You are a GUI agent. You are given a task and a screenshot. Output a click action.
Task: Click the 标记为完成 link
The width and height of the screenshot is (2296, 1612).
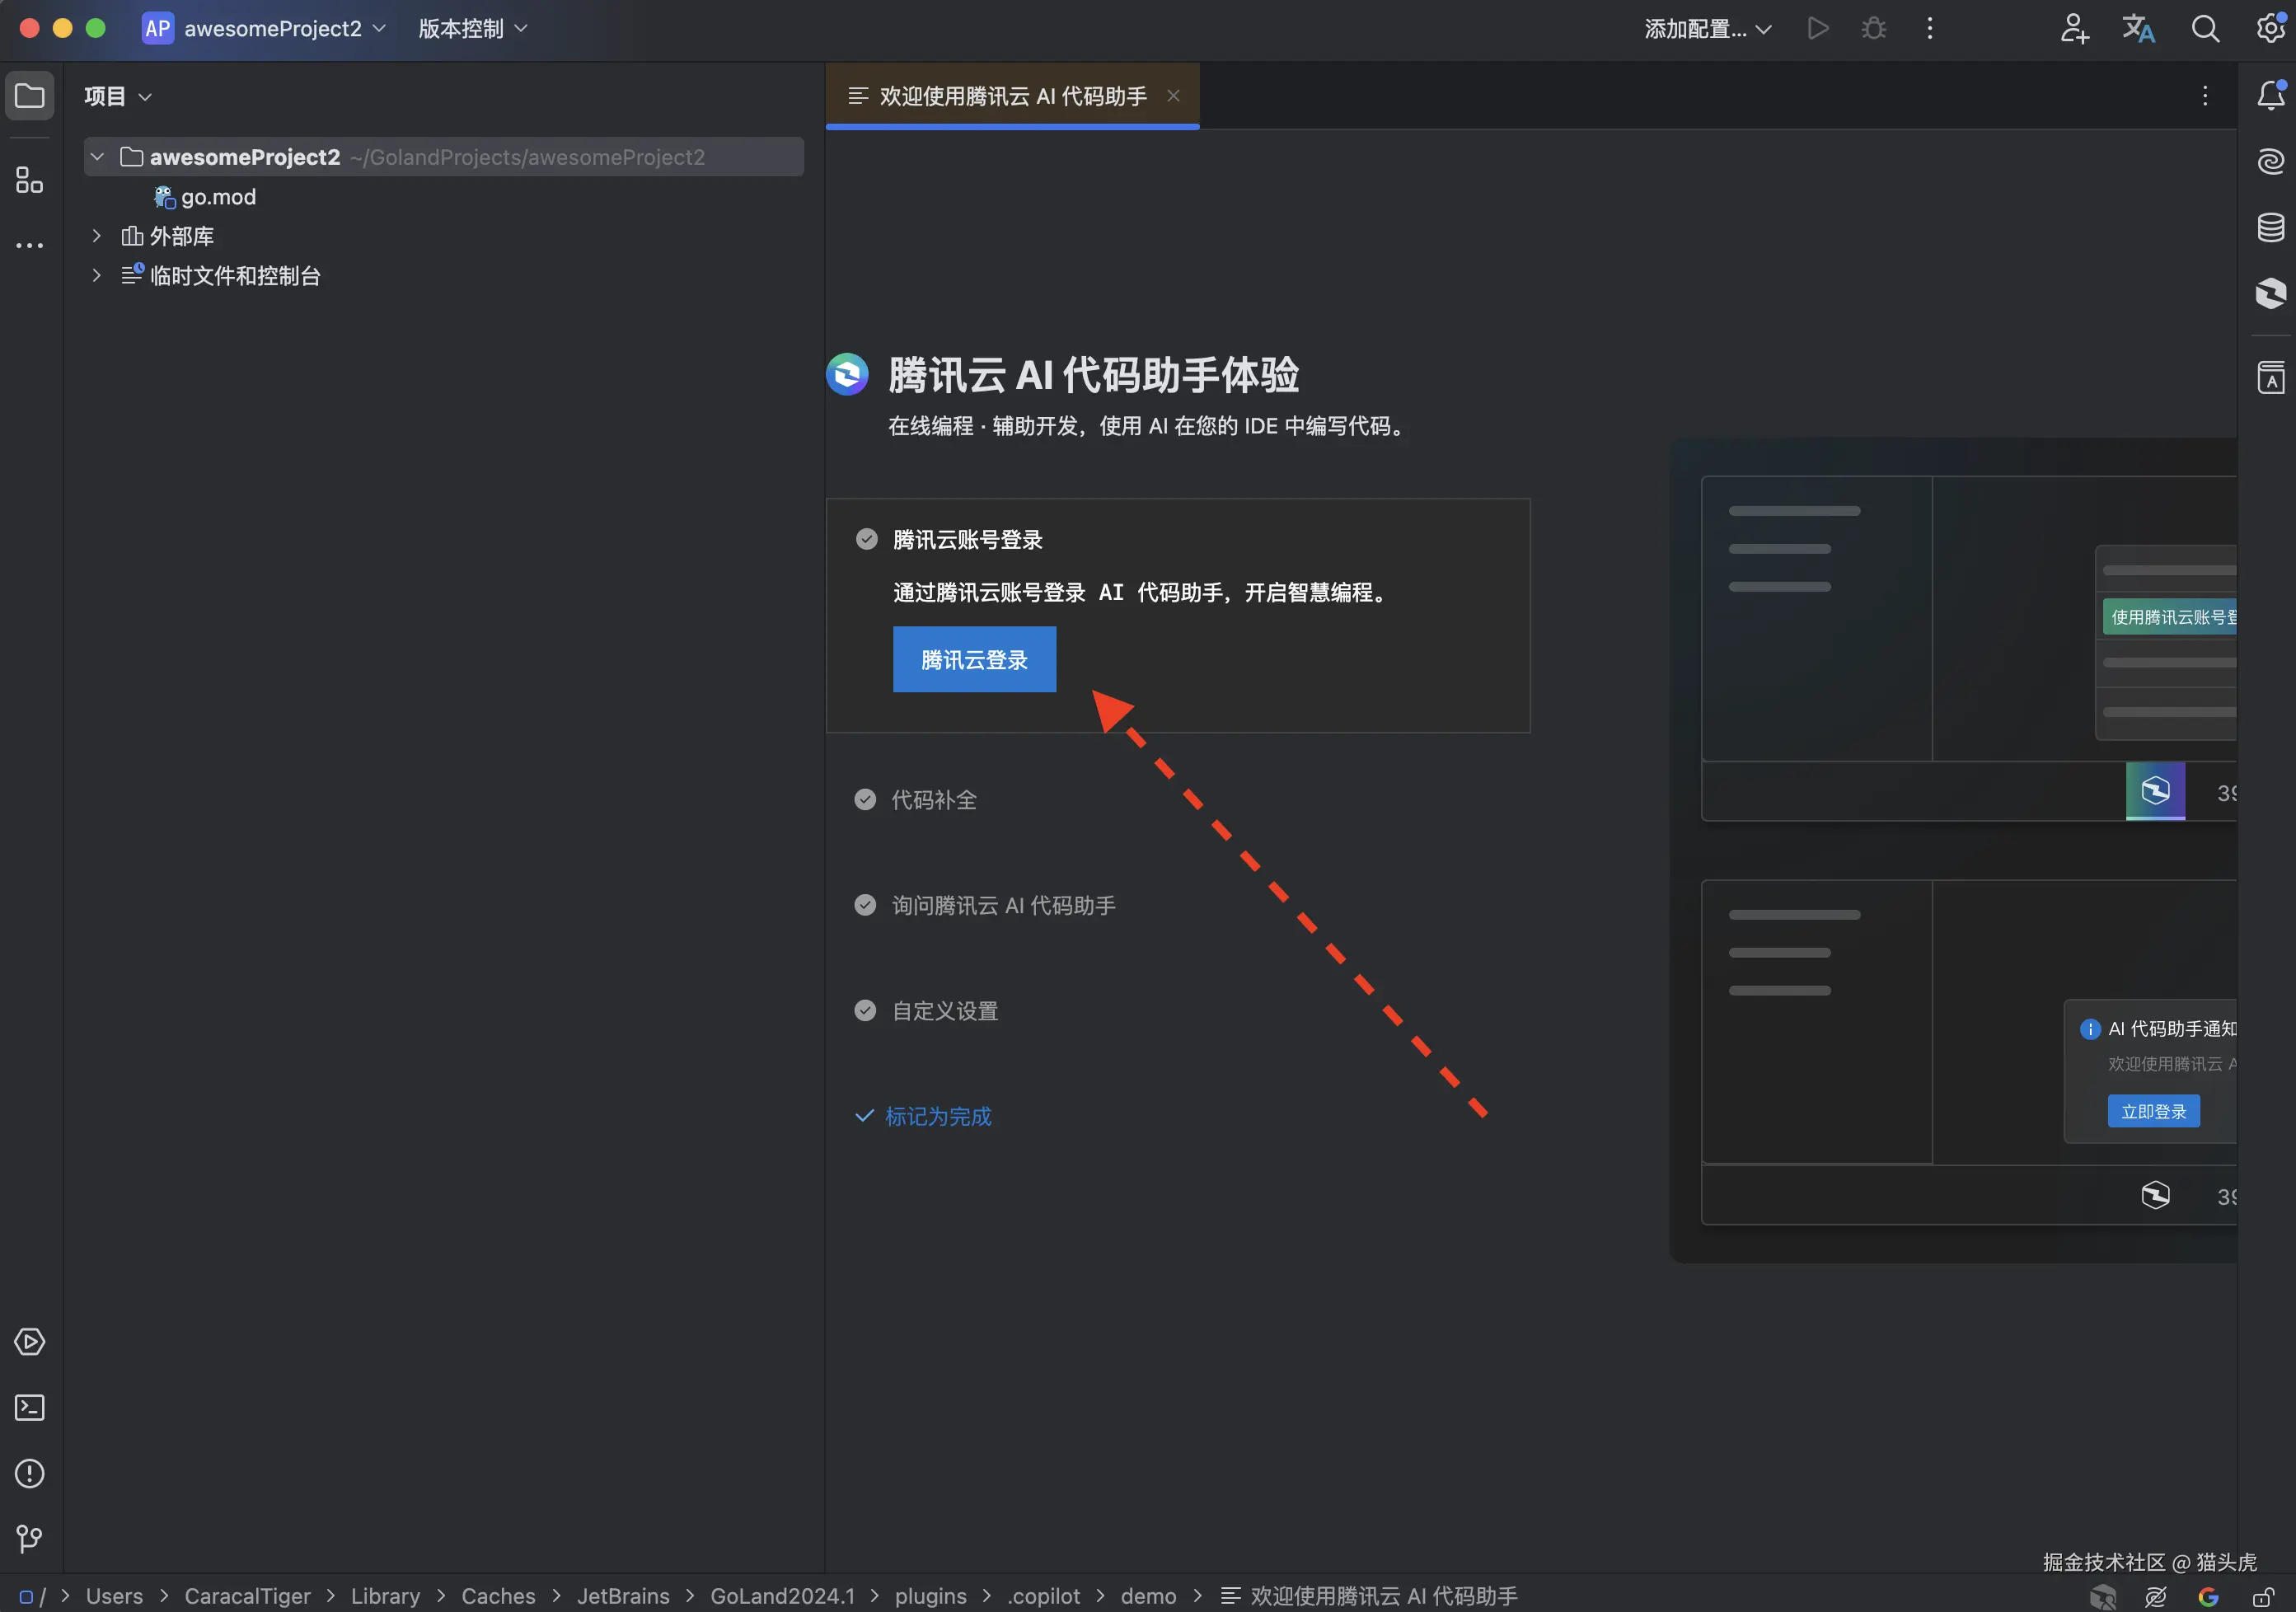924,1116
